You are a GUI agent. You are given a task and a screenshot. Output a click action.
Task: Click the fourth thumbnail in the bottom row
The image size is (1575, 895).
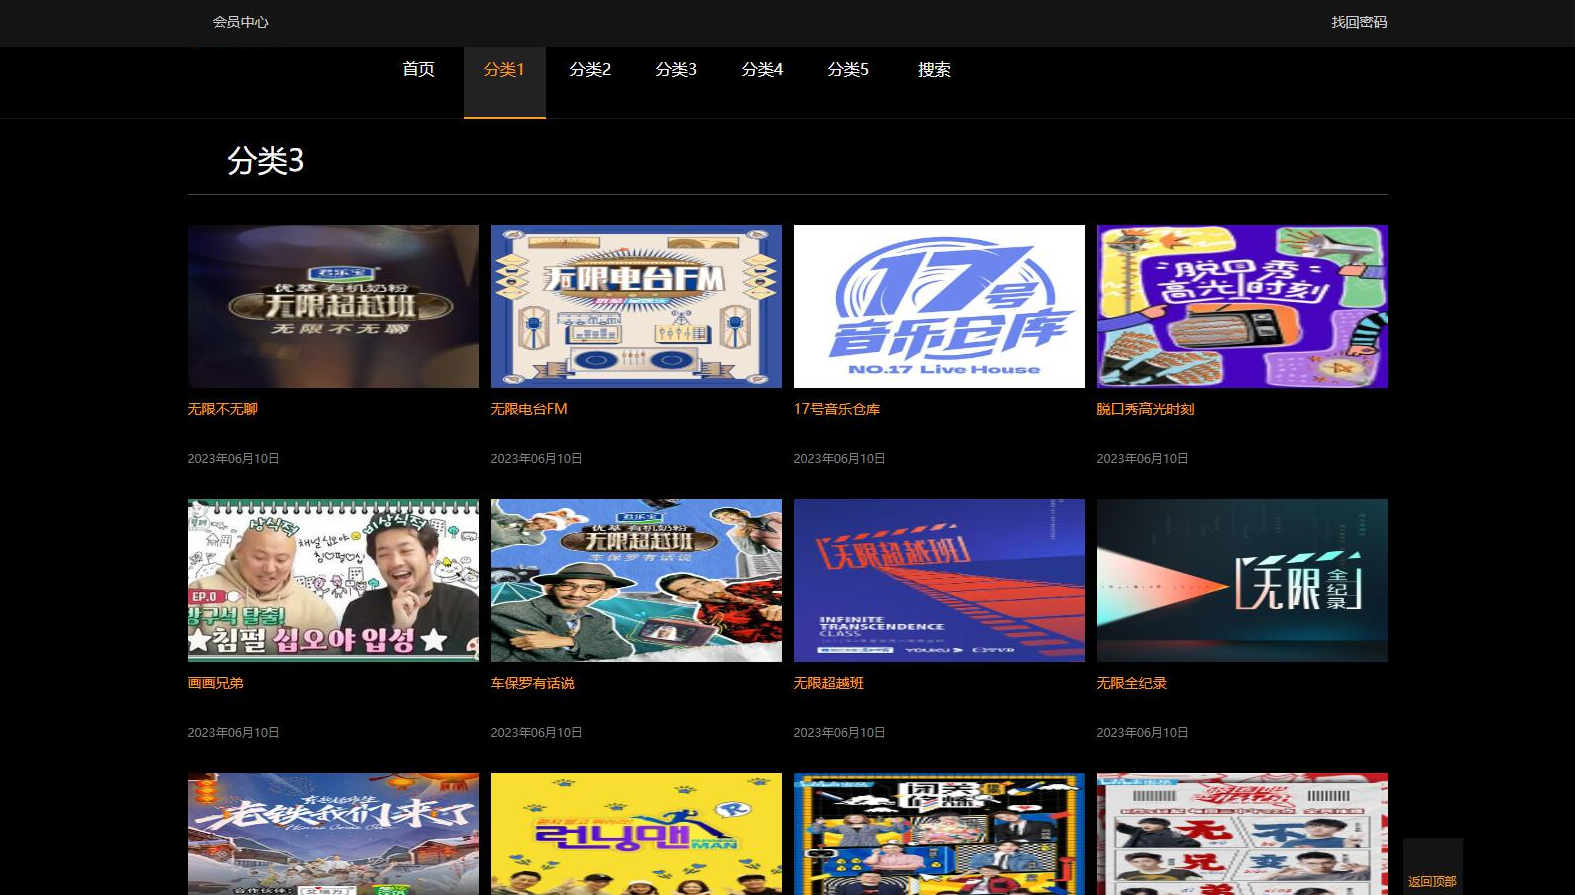click(x=1242, y=834)
